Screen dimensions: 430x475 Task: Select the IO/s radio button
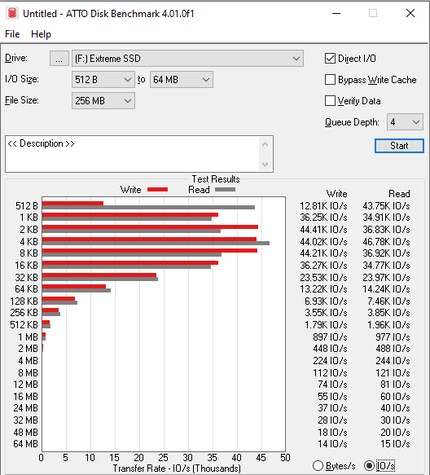pos(369,466)
